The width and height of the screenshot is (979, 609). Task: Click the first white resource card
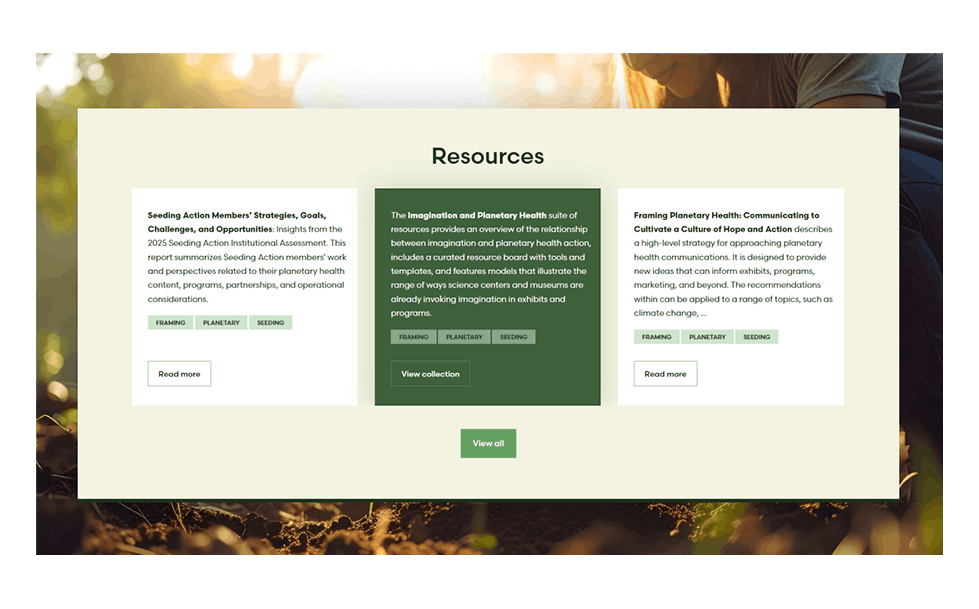[x=245, y=295]
